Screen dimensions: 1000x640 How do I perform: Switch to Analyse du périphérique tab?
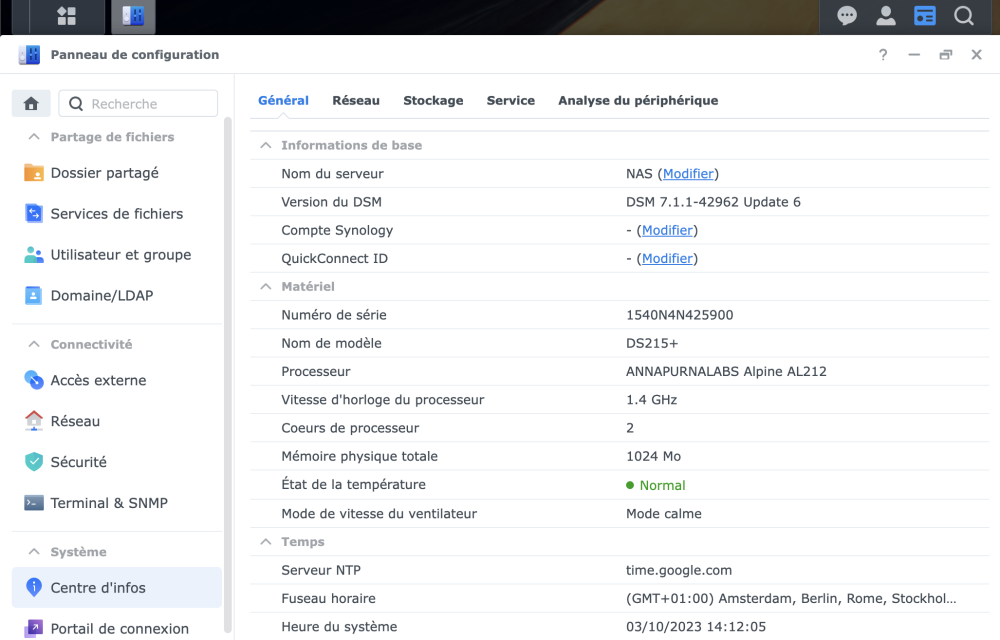tap(638, 100)
